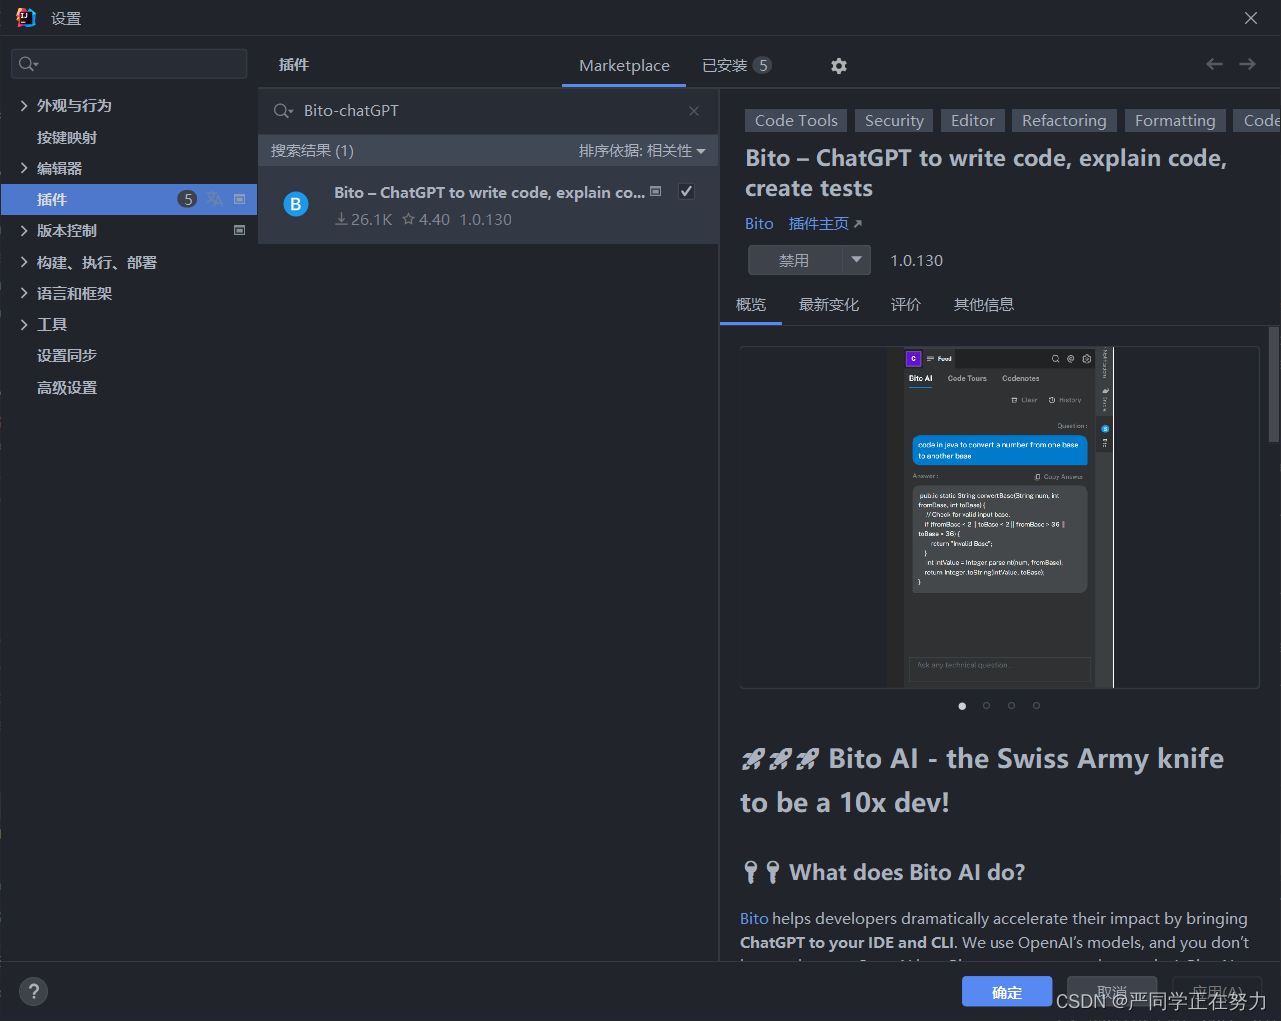Viewport: 1281px width, 1021px height.
Task: Clear the Bito-chatGPT search text
Action: [x=694, y=111]
